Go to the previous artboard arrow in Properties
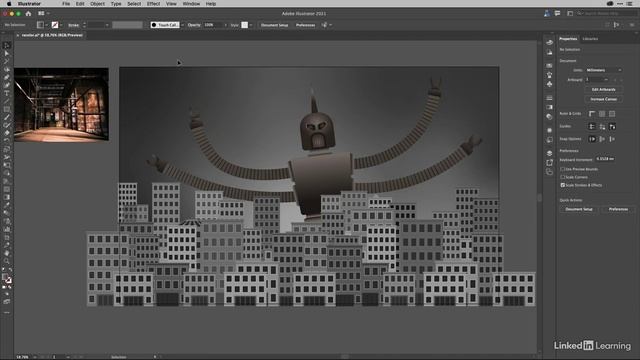Viewport: 640px width, 360px height. click(615, 80)
